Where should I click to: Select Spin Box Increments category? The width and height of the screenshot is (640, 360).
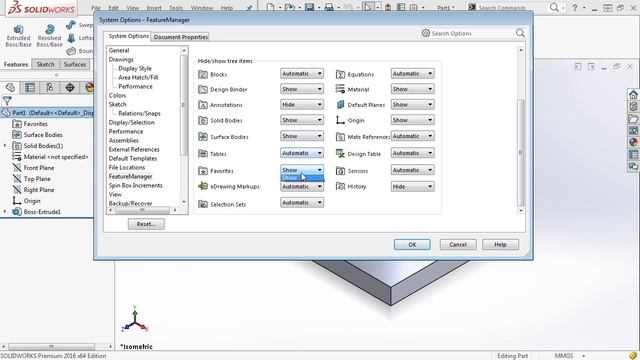(x=136, y=185)
